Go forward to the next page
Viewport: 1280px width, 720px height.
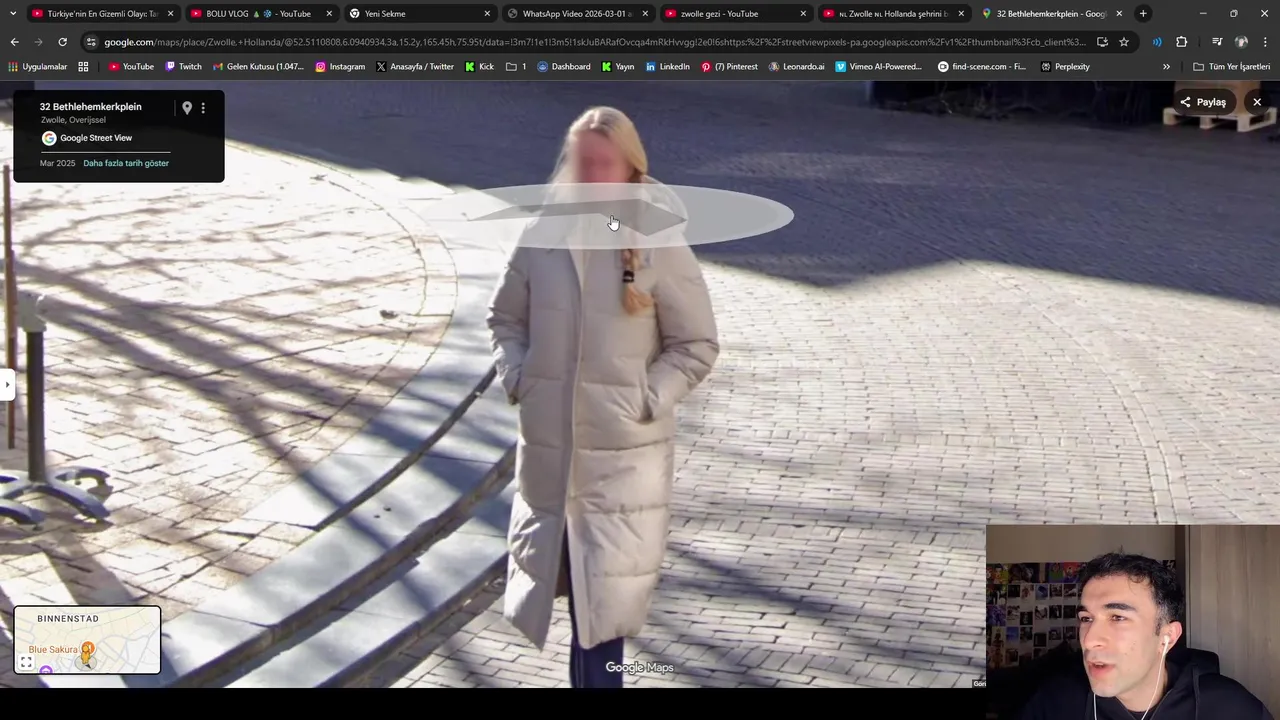point(38,42)
